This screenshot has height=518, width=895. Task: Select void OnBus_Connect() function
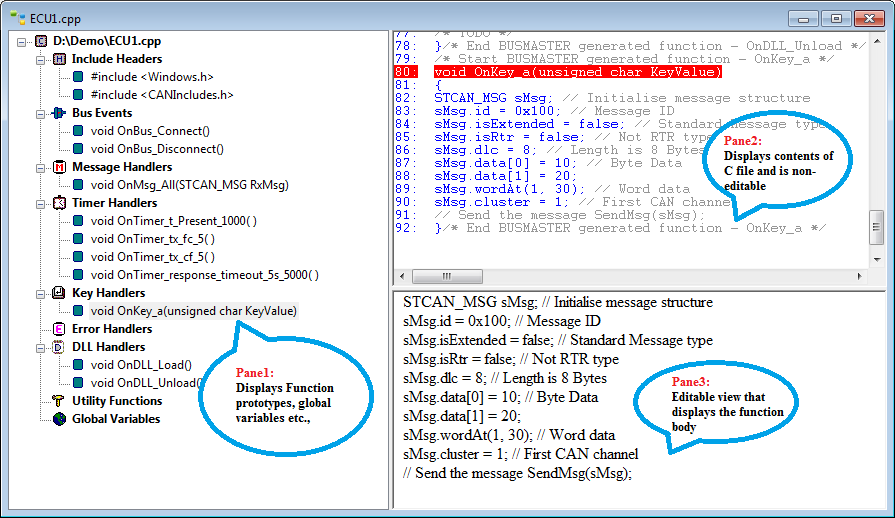(150, 131)
